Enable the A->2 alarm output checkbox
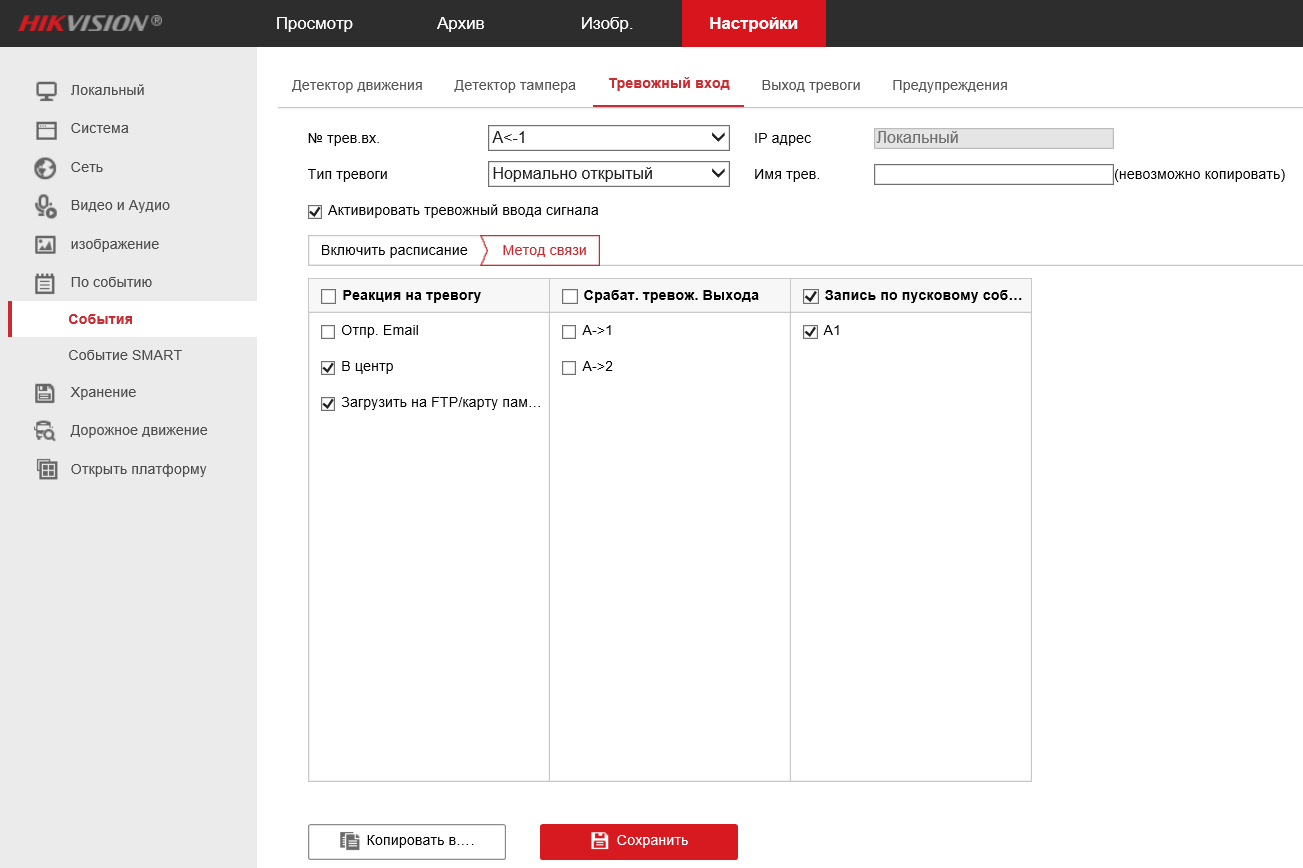This screenshot has width=1303, height=868. [x=569, y=368]
